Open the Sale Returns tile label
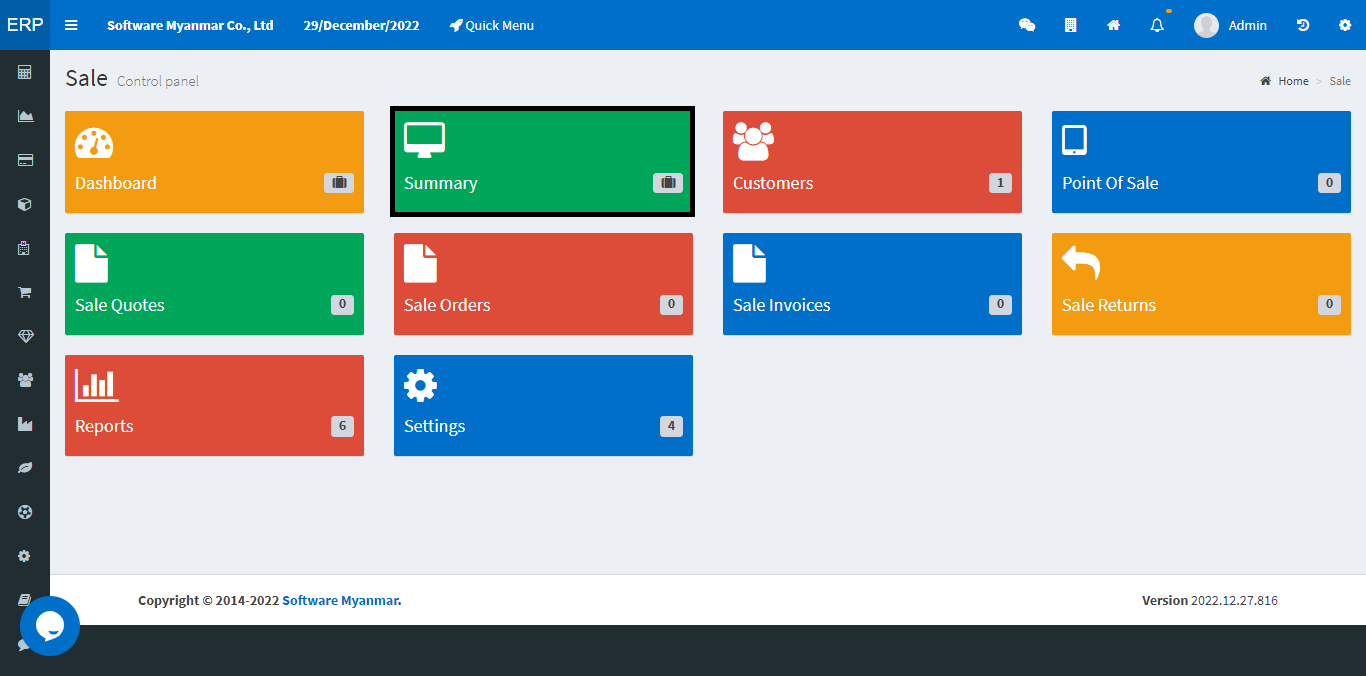Image resolution: width=1366 pixels, height=676 pixels. point(1109,305)
